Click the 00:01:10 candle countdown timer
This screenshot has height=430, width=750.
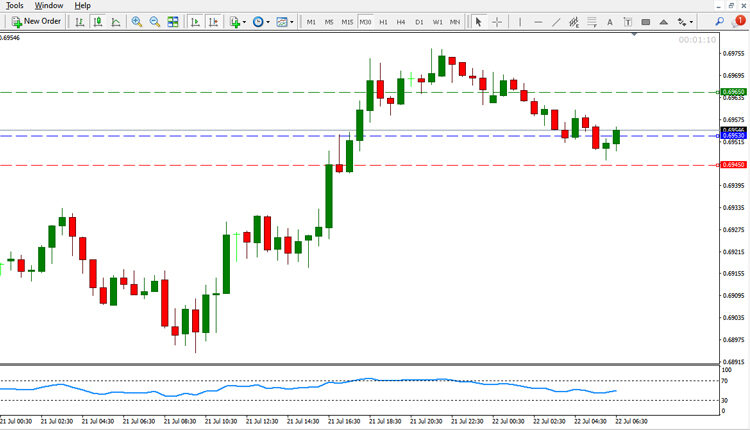[x=697, y=40]
